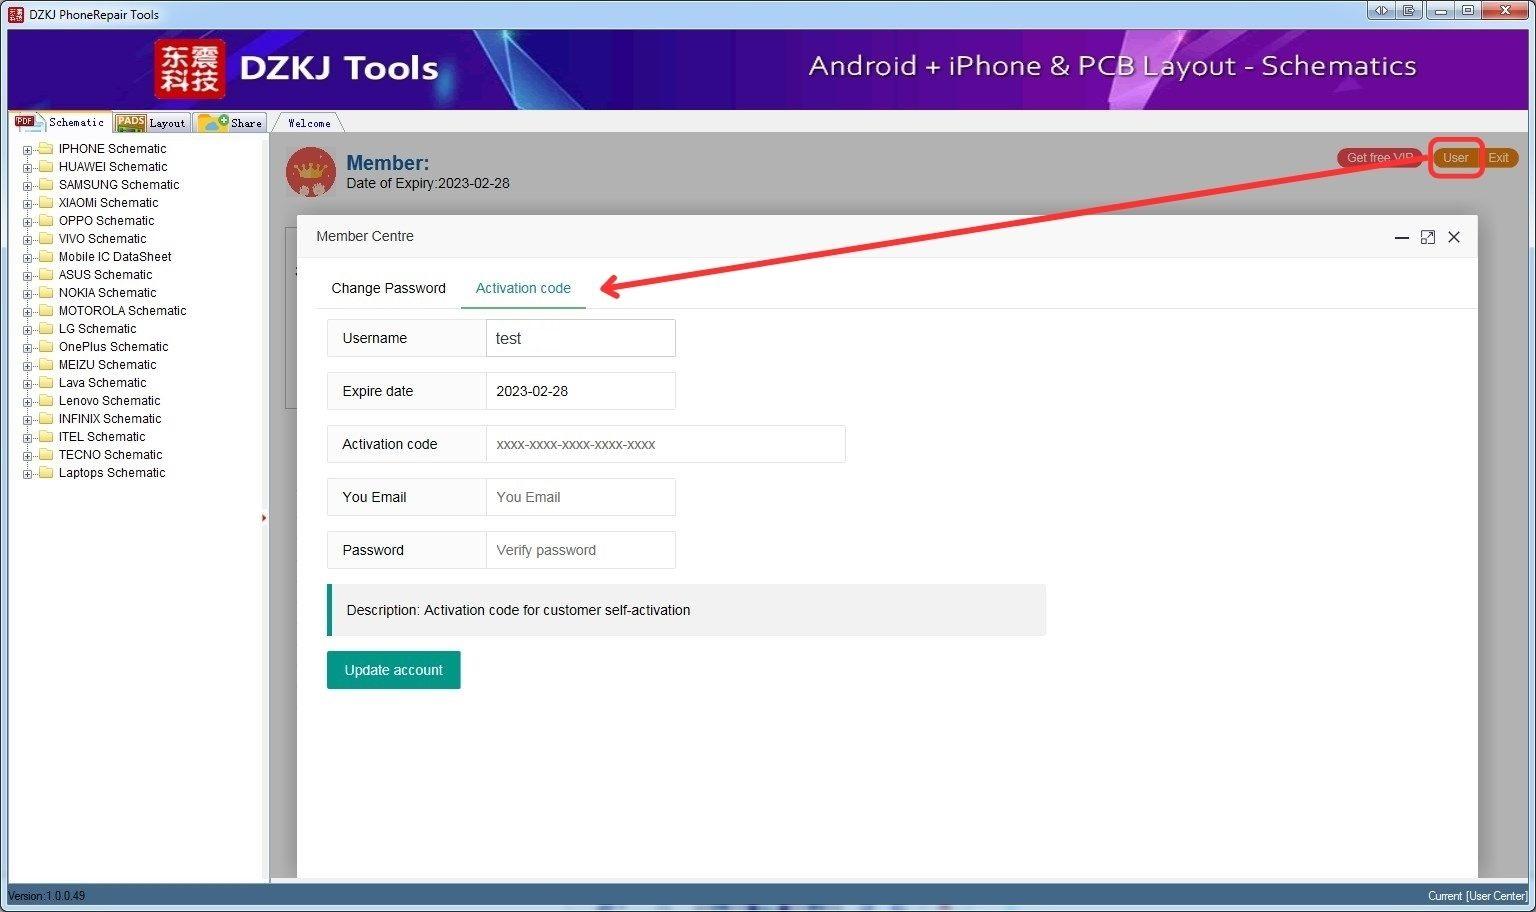
Task: Click the dock-window title bar button
Action: tap(1408, 11)
